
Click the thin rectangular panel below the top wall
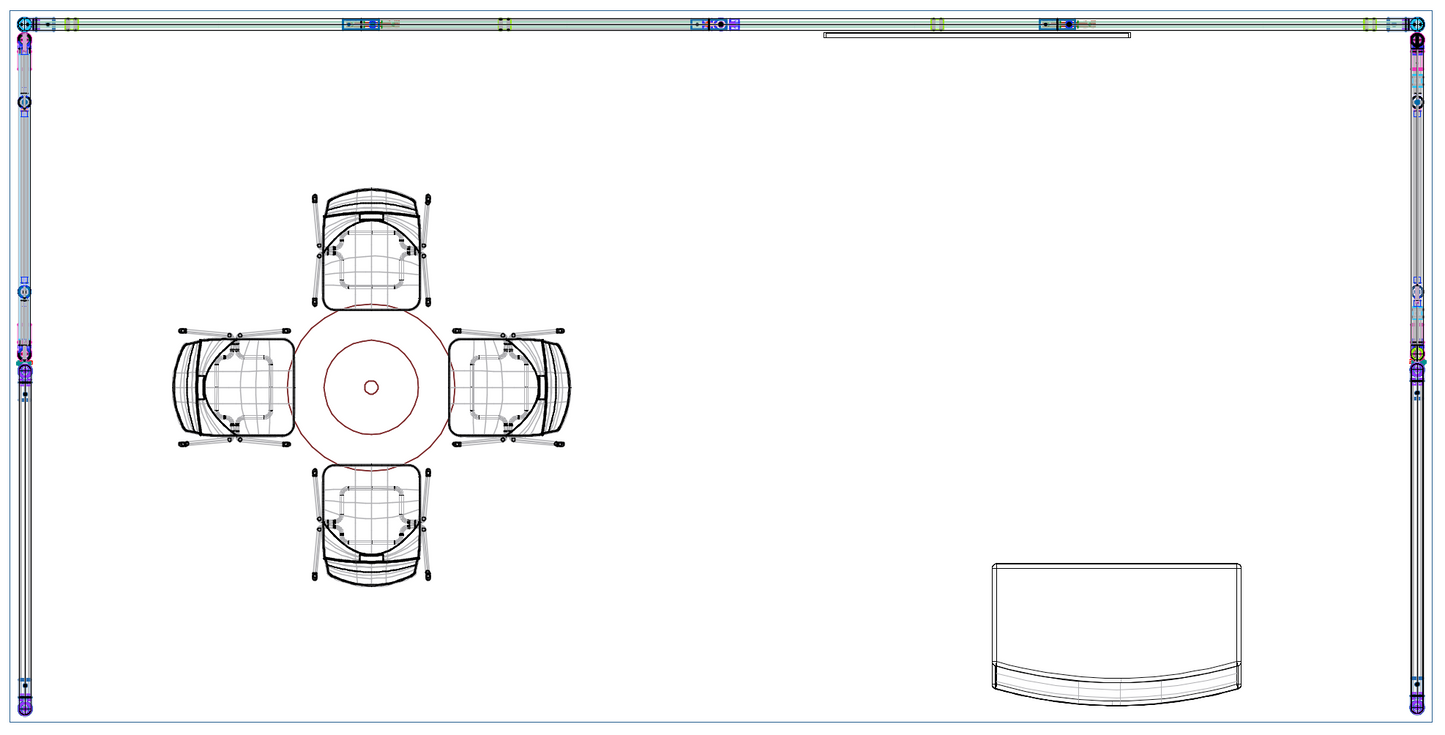pyautogui.click(x=976, y=35)
